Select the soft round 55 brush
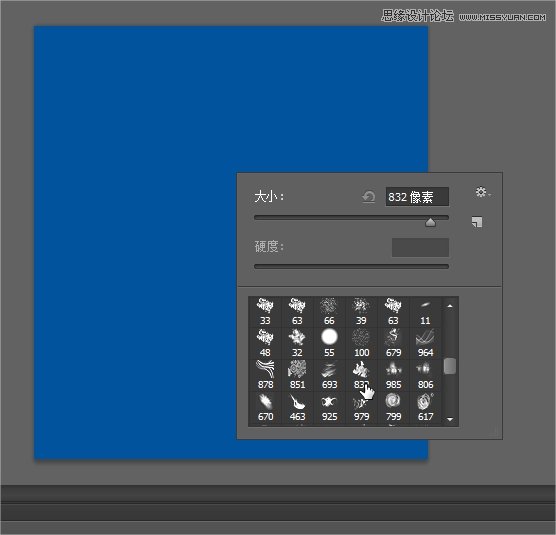Screen dimensions: 556x535 point(329,344)
